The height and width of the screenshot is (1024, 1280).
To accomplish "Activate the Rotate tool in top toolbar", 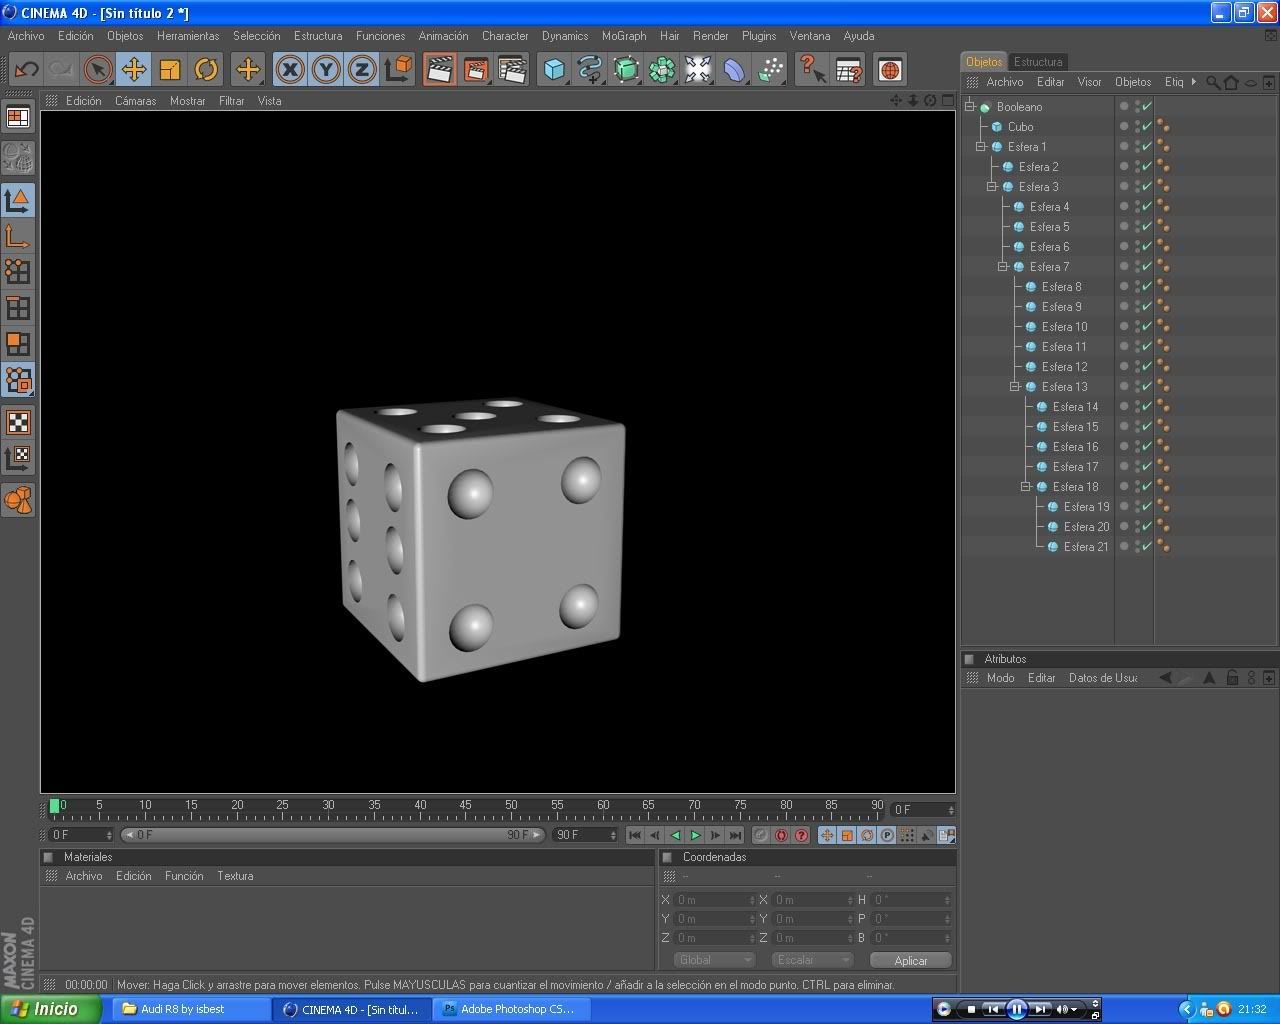I will click(x=205, y=70).
